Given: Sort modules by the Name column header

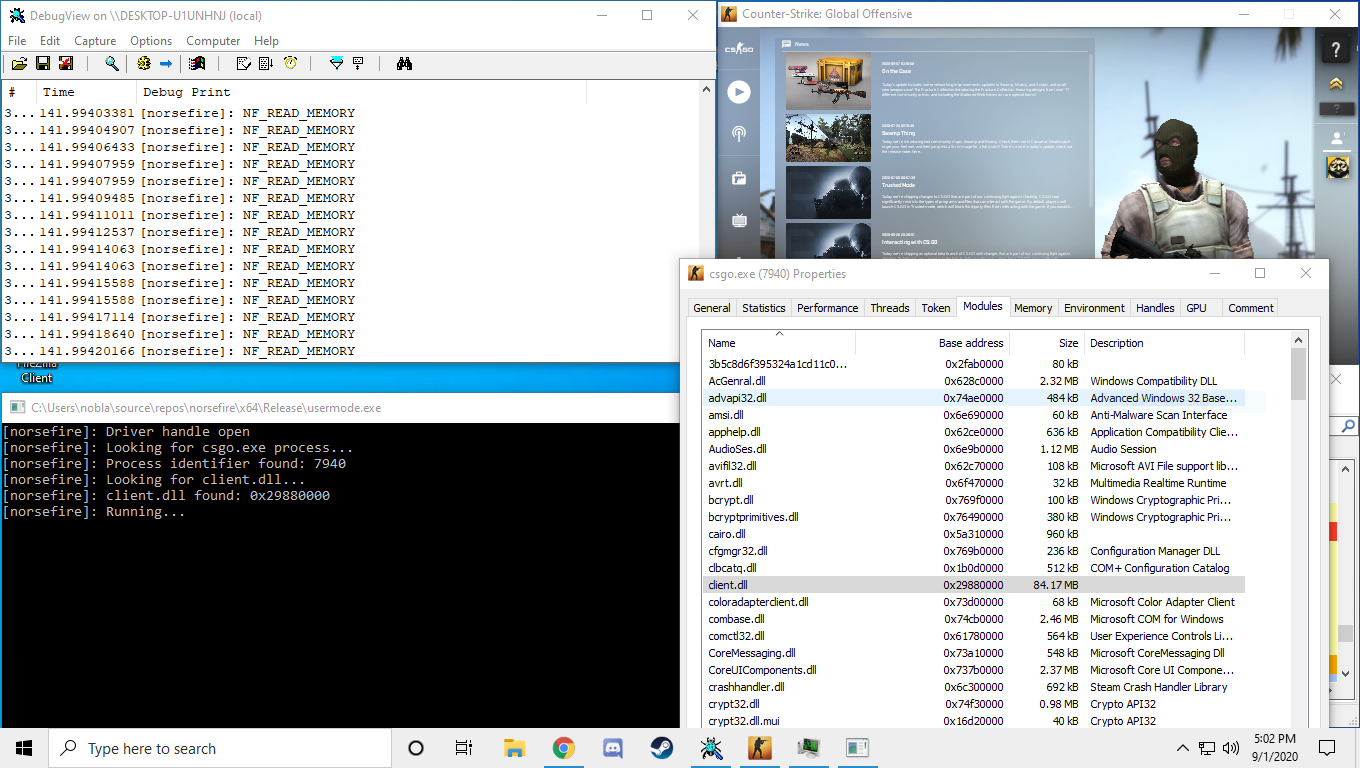Looking at the screenshot, I should click(x=778, y=343).
